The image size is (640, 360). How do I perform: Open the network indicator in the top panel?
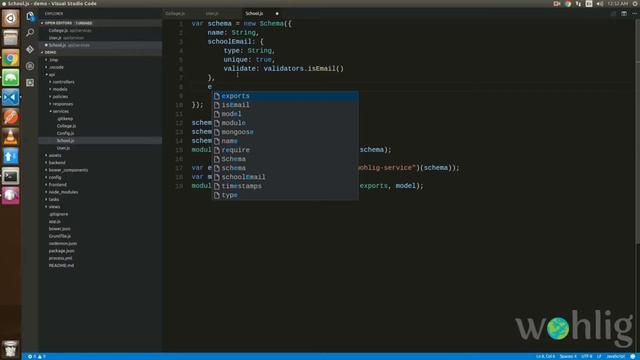(x=578, y=4)
